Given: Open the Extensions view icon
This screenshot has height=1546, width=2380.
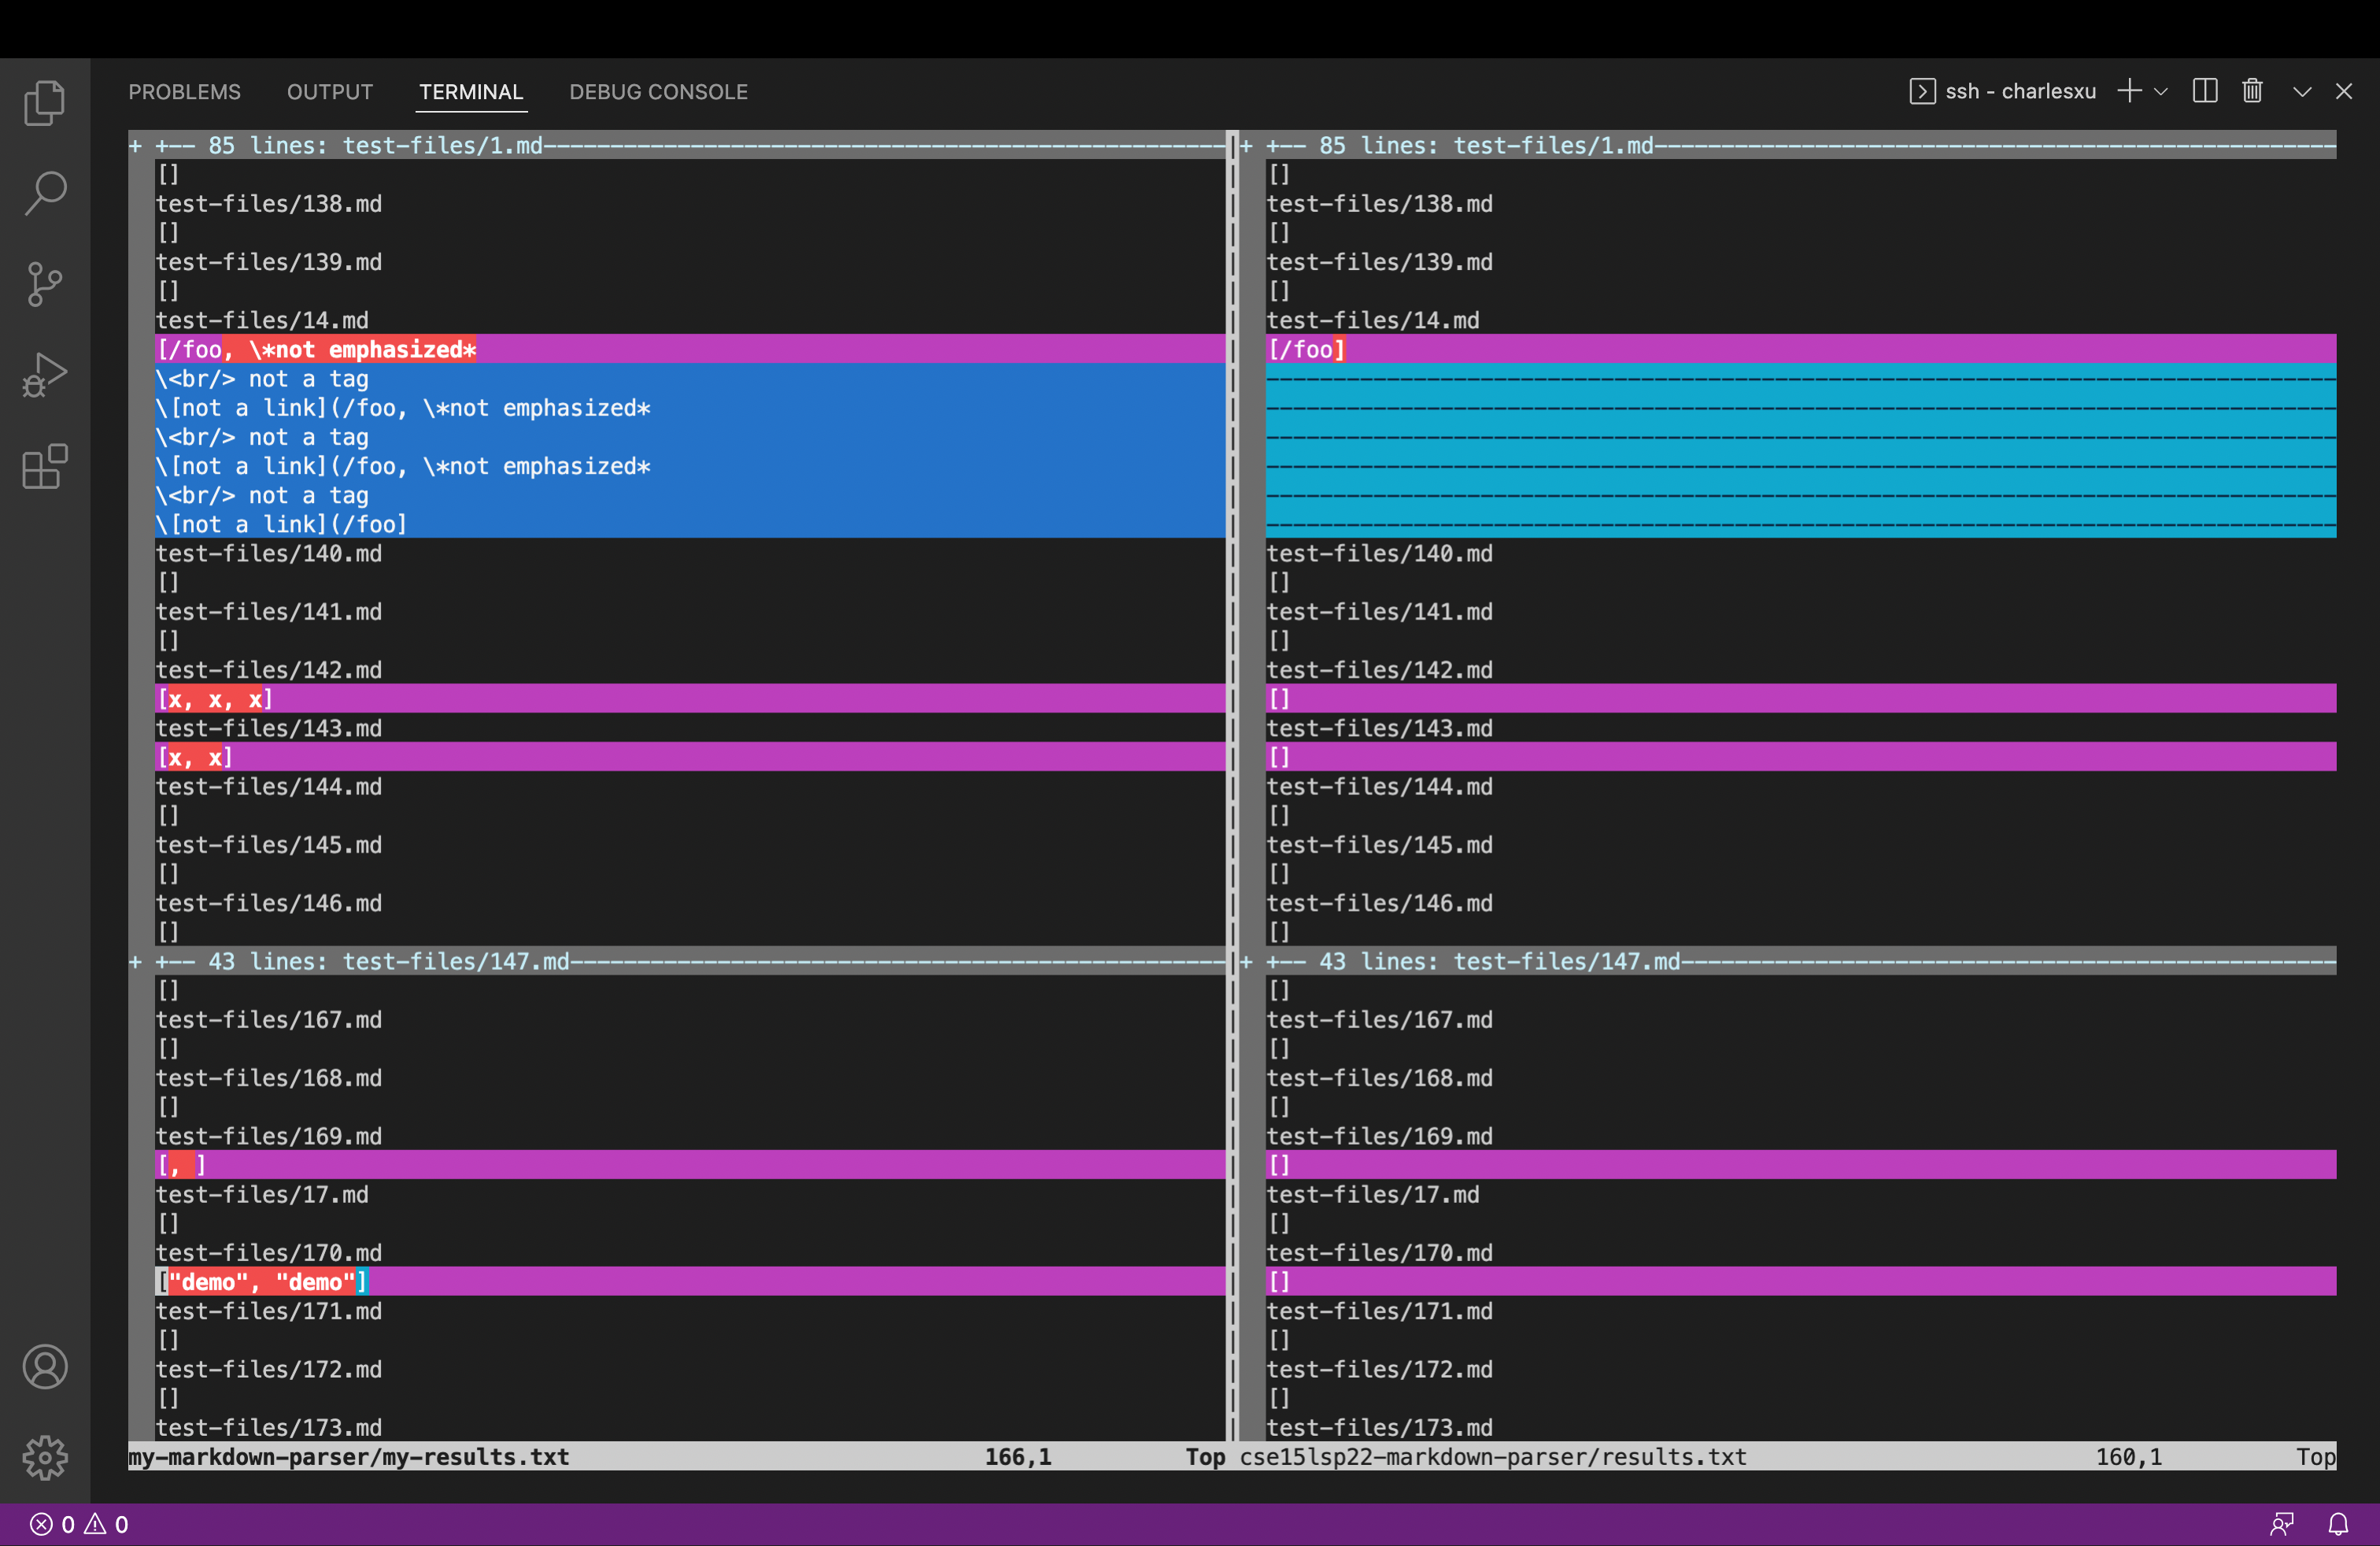Looking at the screenshot, I should (45, 466).
